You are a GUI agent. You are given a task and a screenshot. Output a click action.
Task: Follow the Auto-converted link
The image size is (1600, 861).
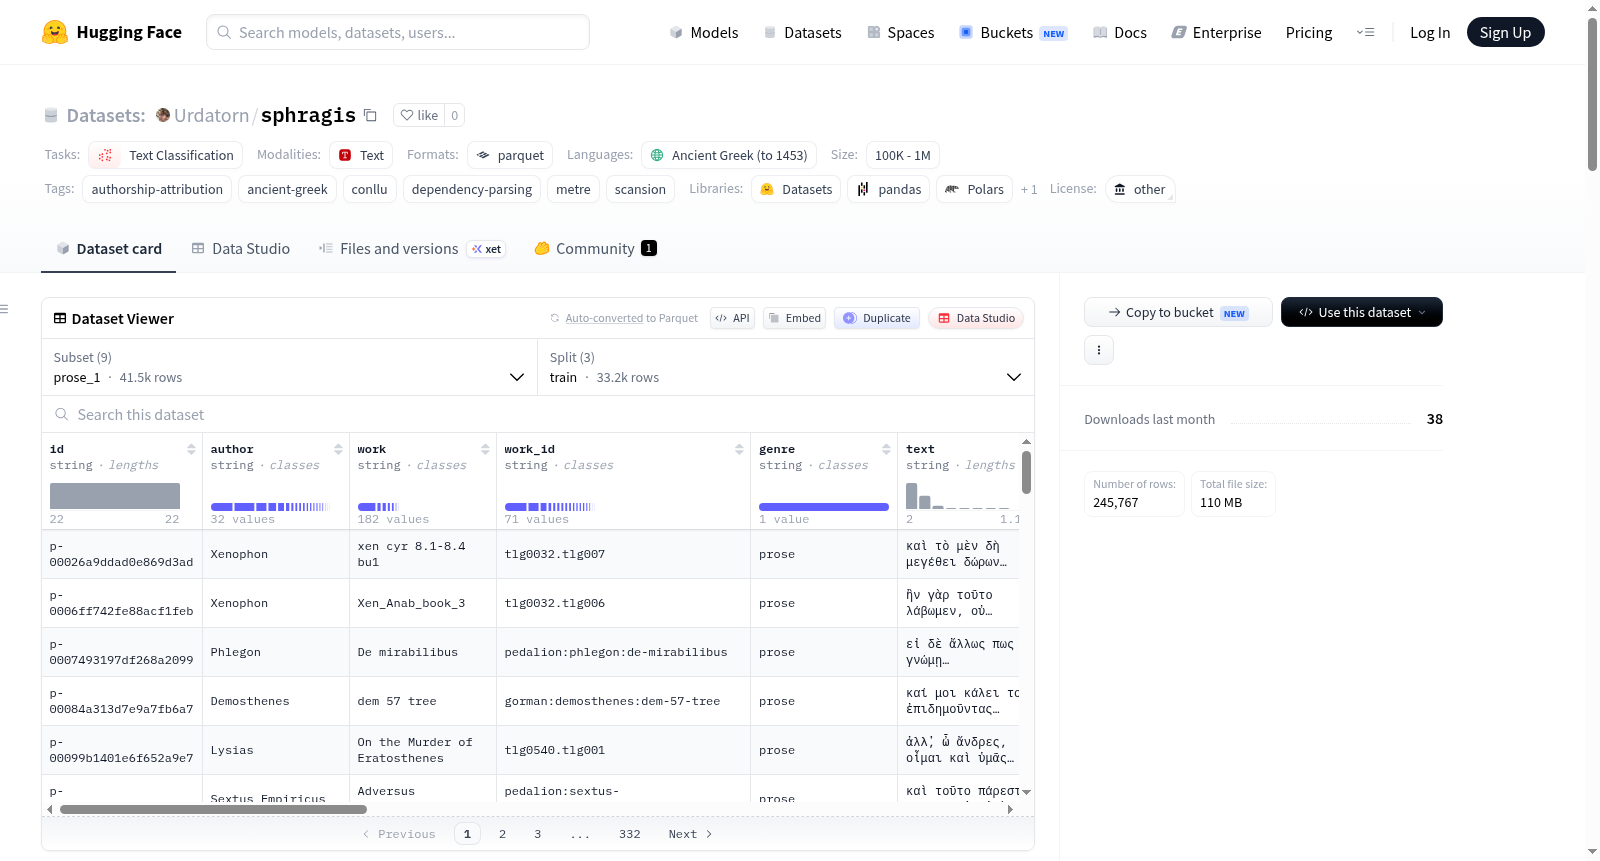pyautogui.click(x=604, y=318)
